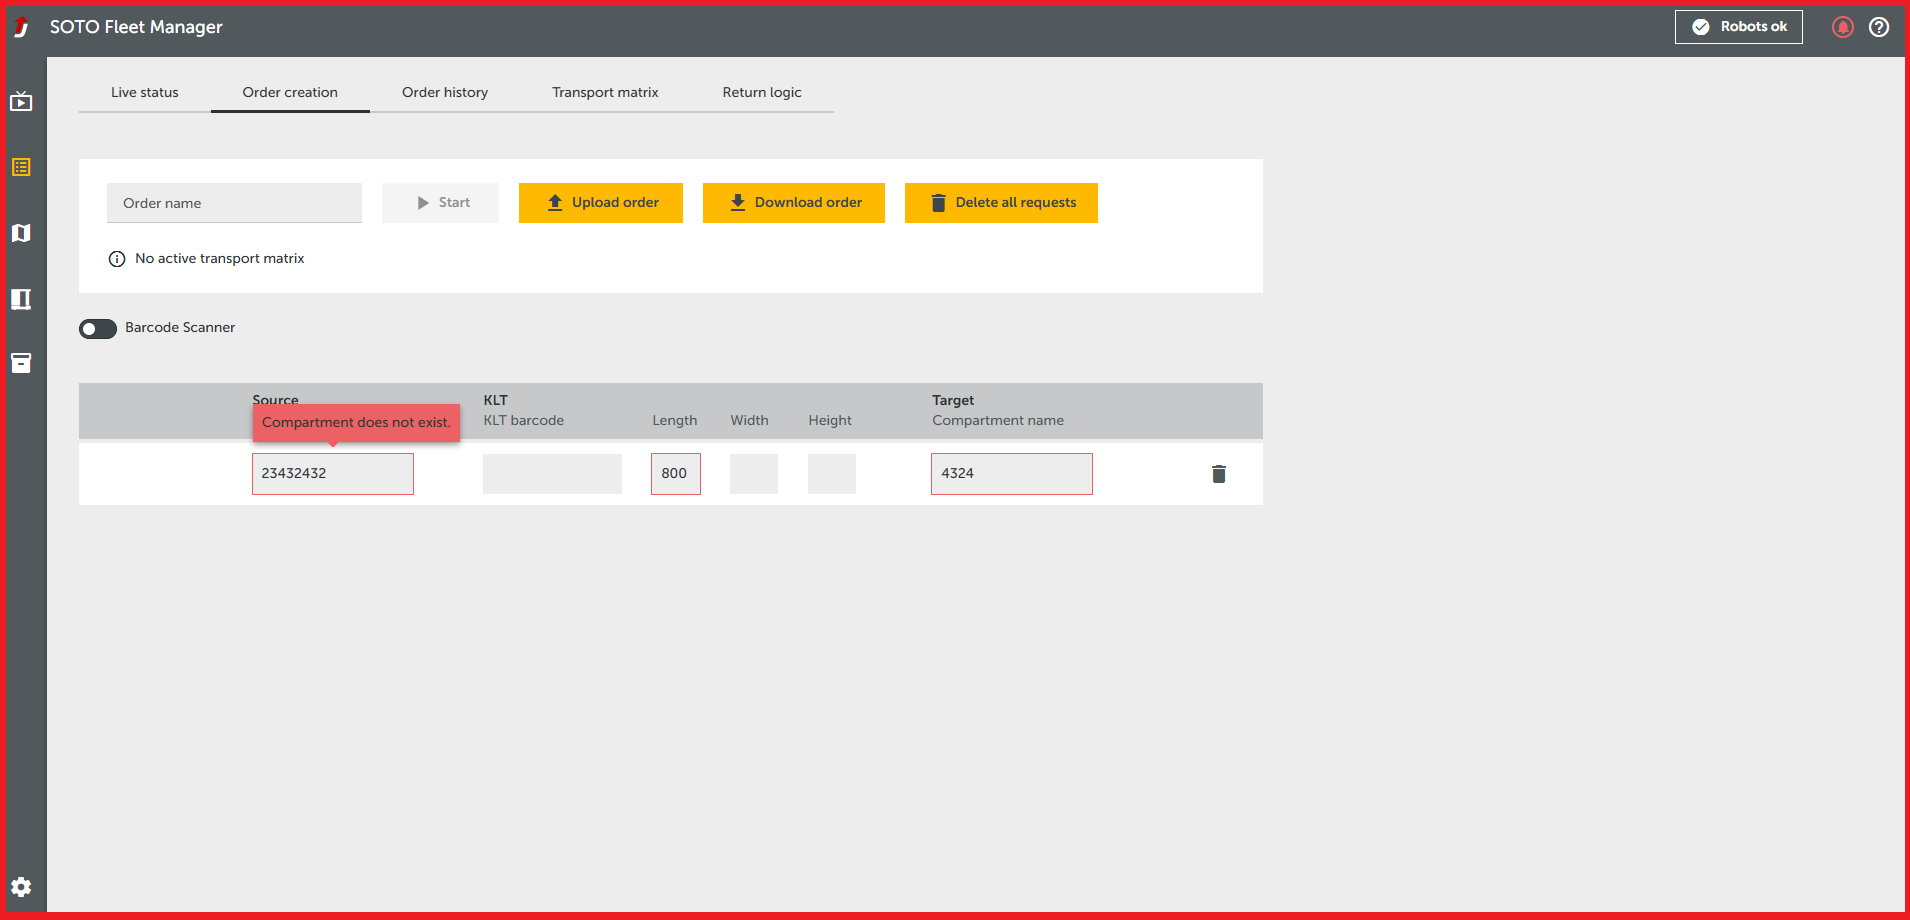1910x920 pixels.
Task: Click the transport matrix info icon
Action: pyautogui.click(x=117, y=259)
